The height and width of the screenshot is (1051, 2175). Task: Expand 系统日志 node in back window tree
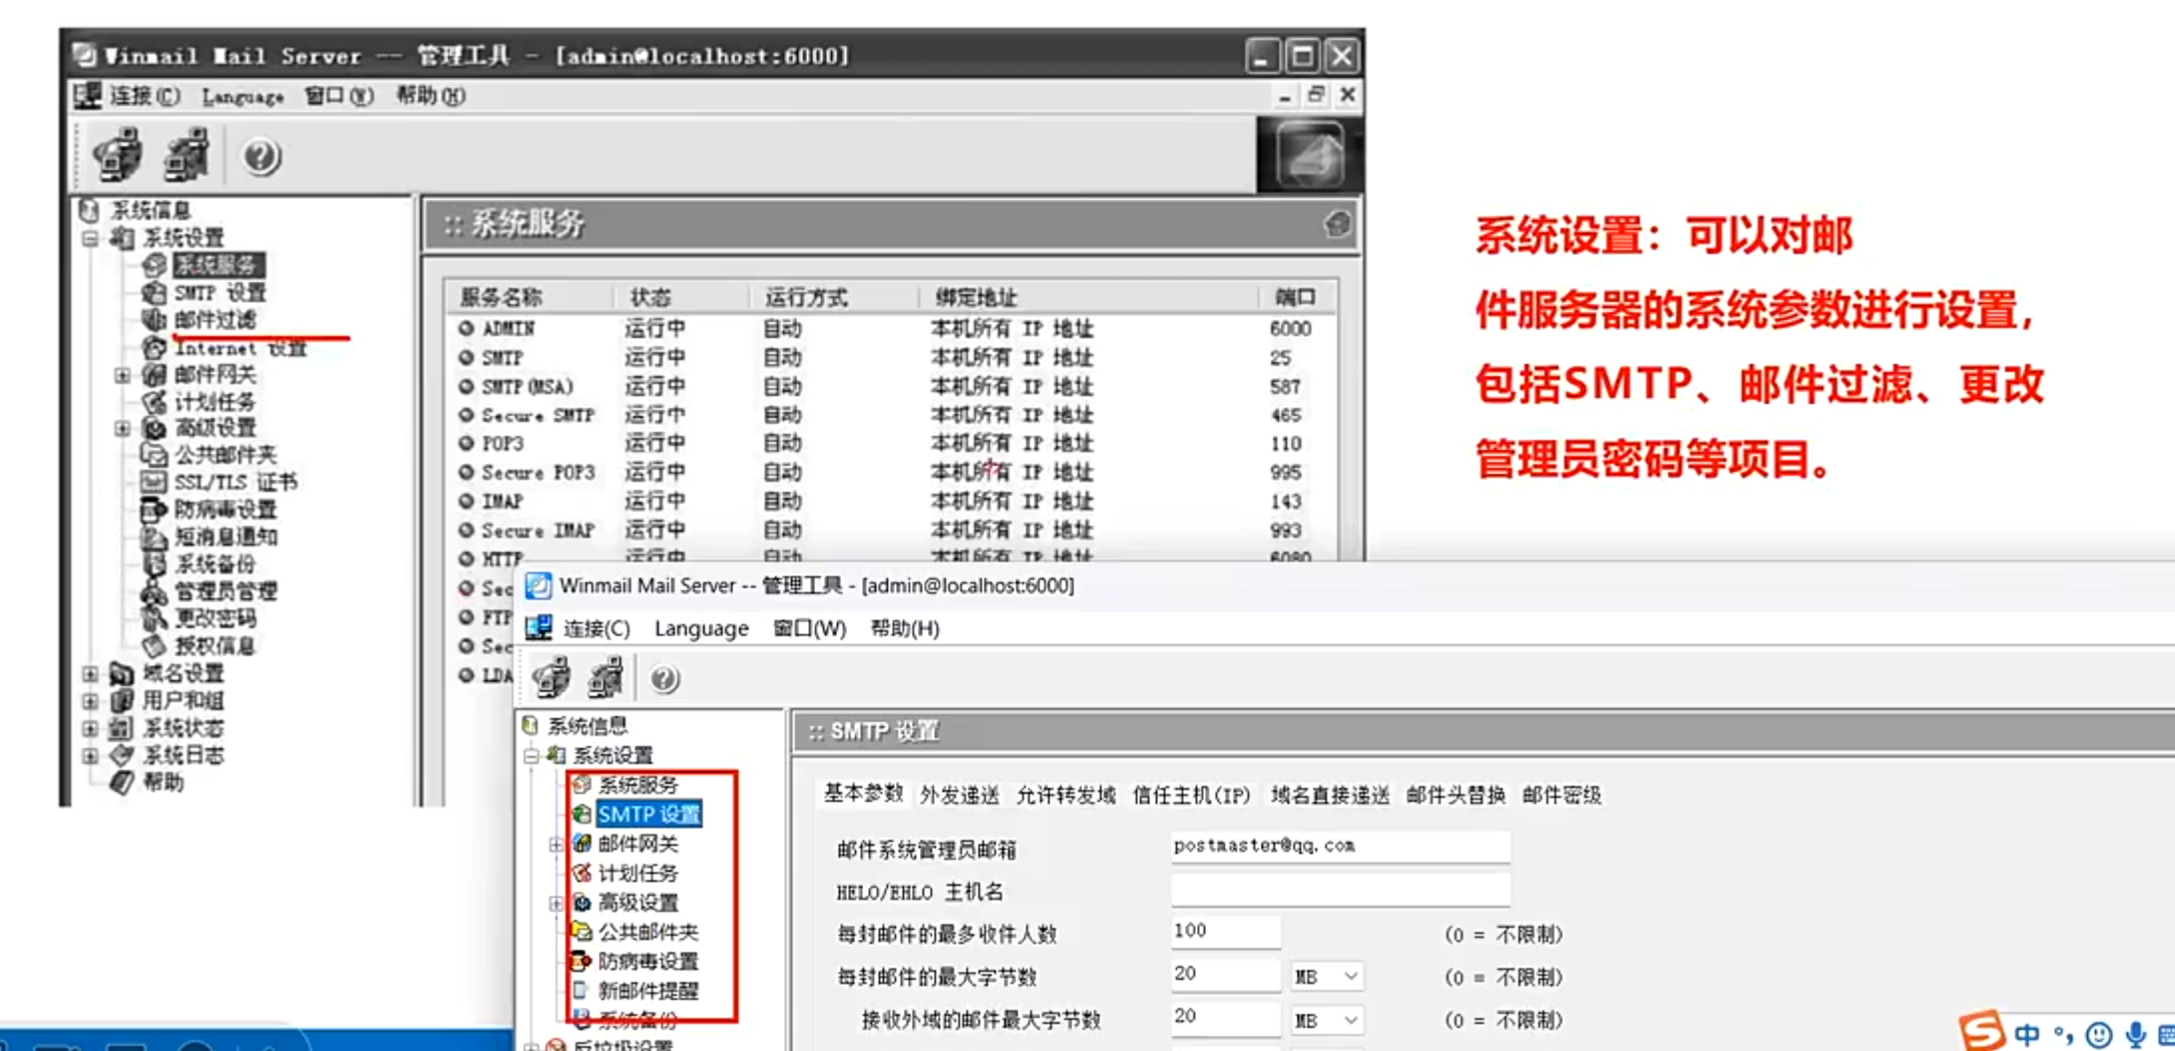tap(91, 755)
